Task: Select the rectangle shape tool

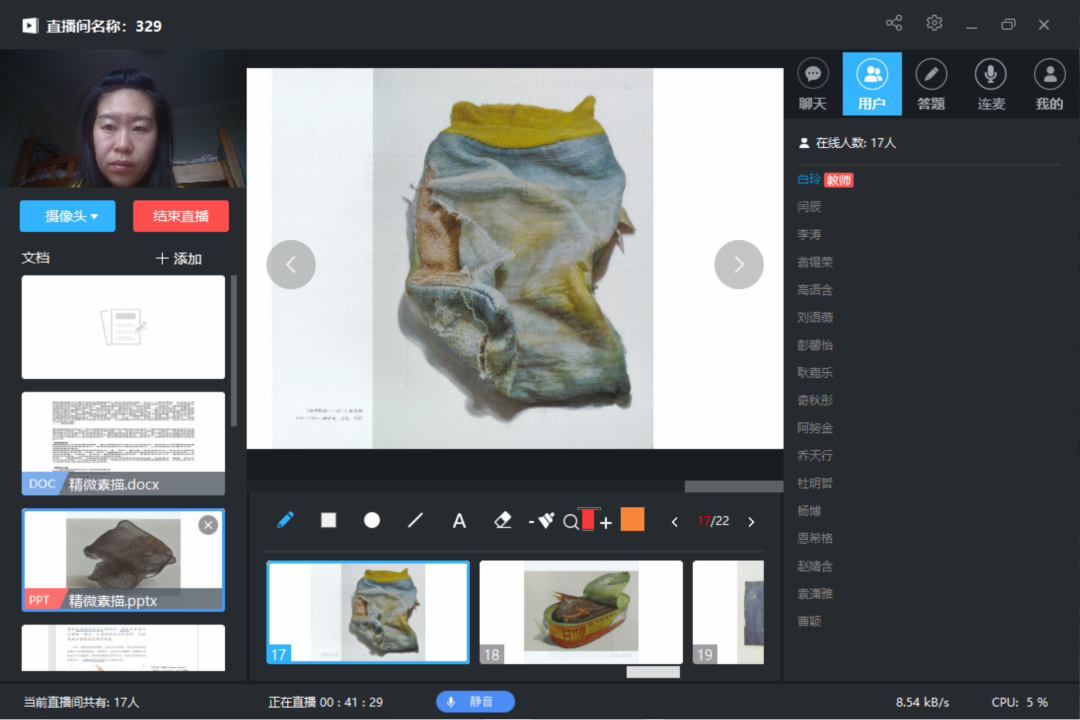Action: (328, 520)
